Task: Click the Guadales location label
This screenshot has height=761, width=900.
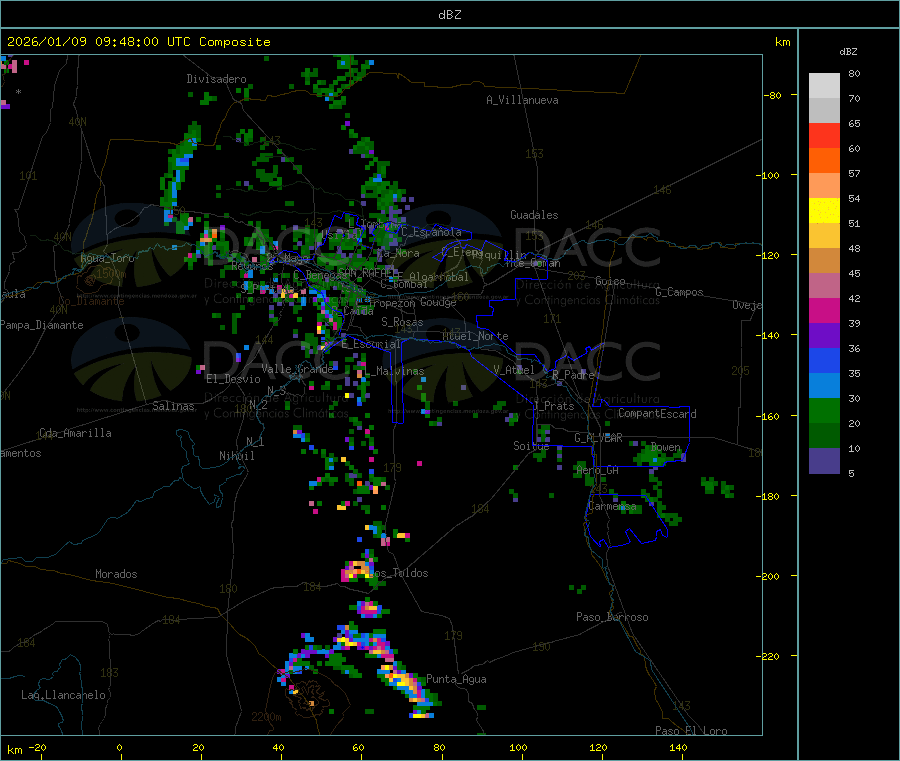Action: click(534, 215)
